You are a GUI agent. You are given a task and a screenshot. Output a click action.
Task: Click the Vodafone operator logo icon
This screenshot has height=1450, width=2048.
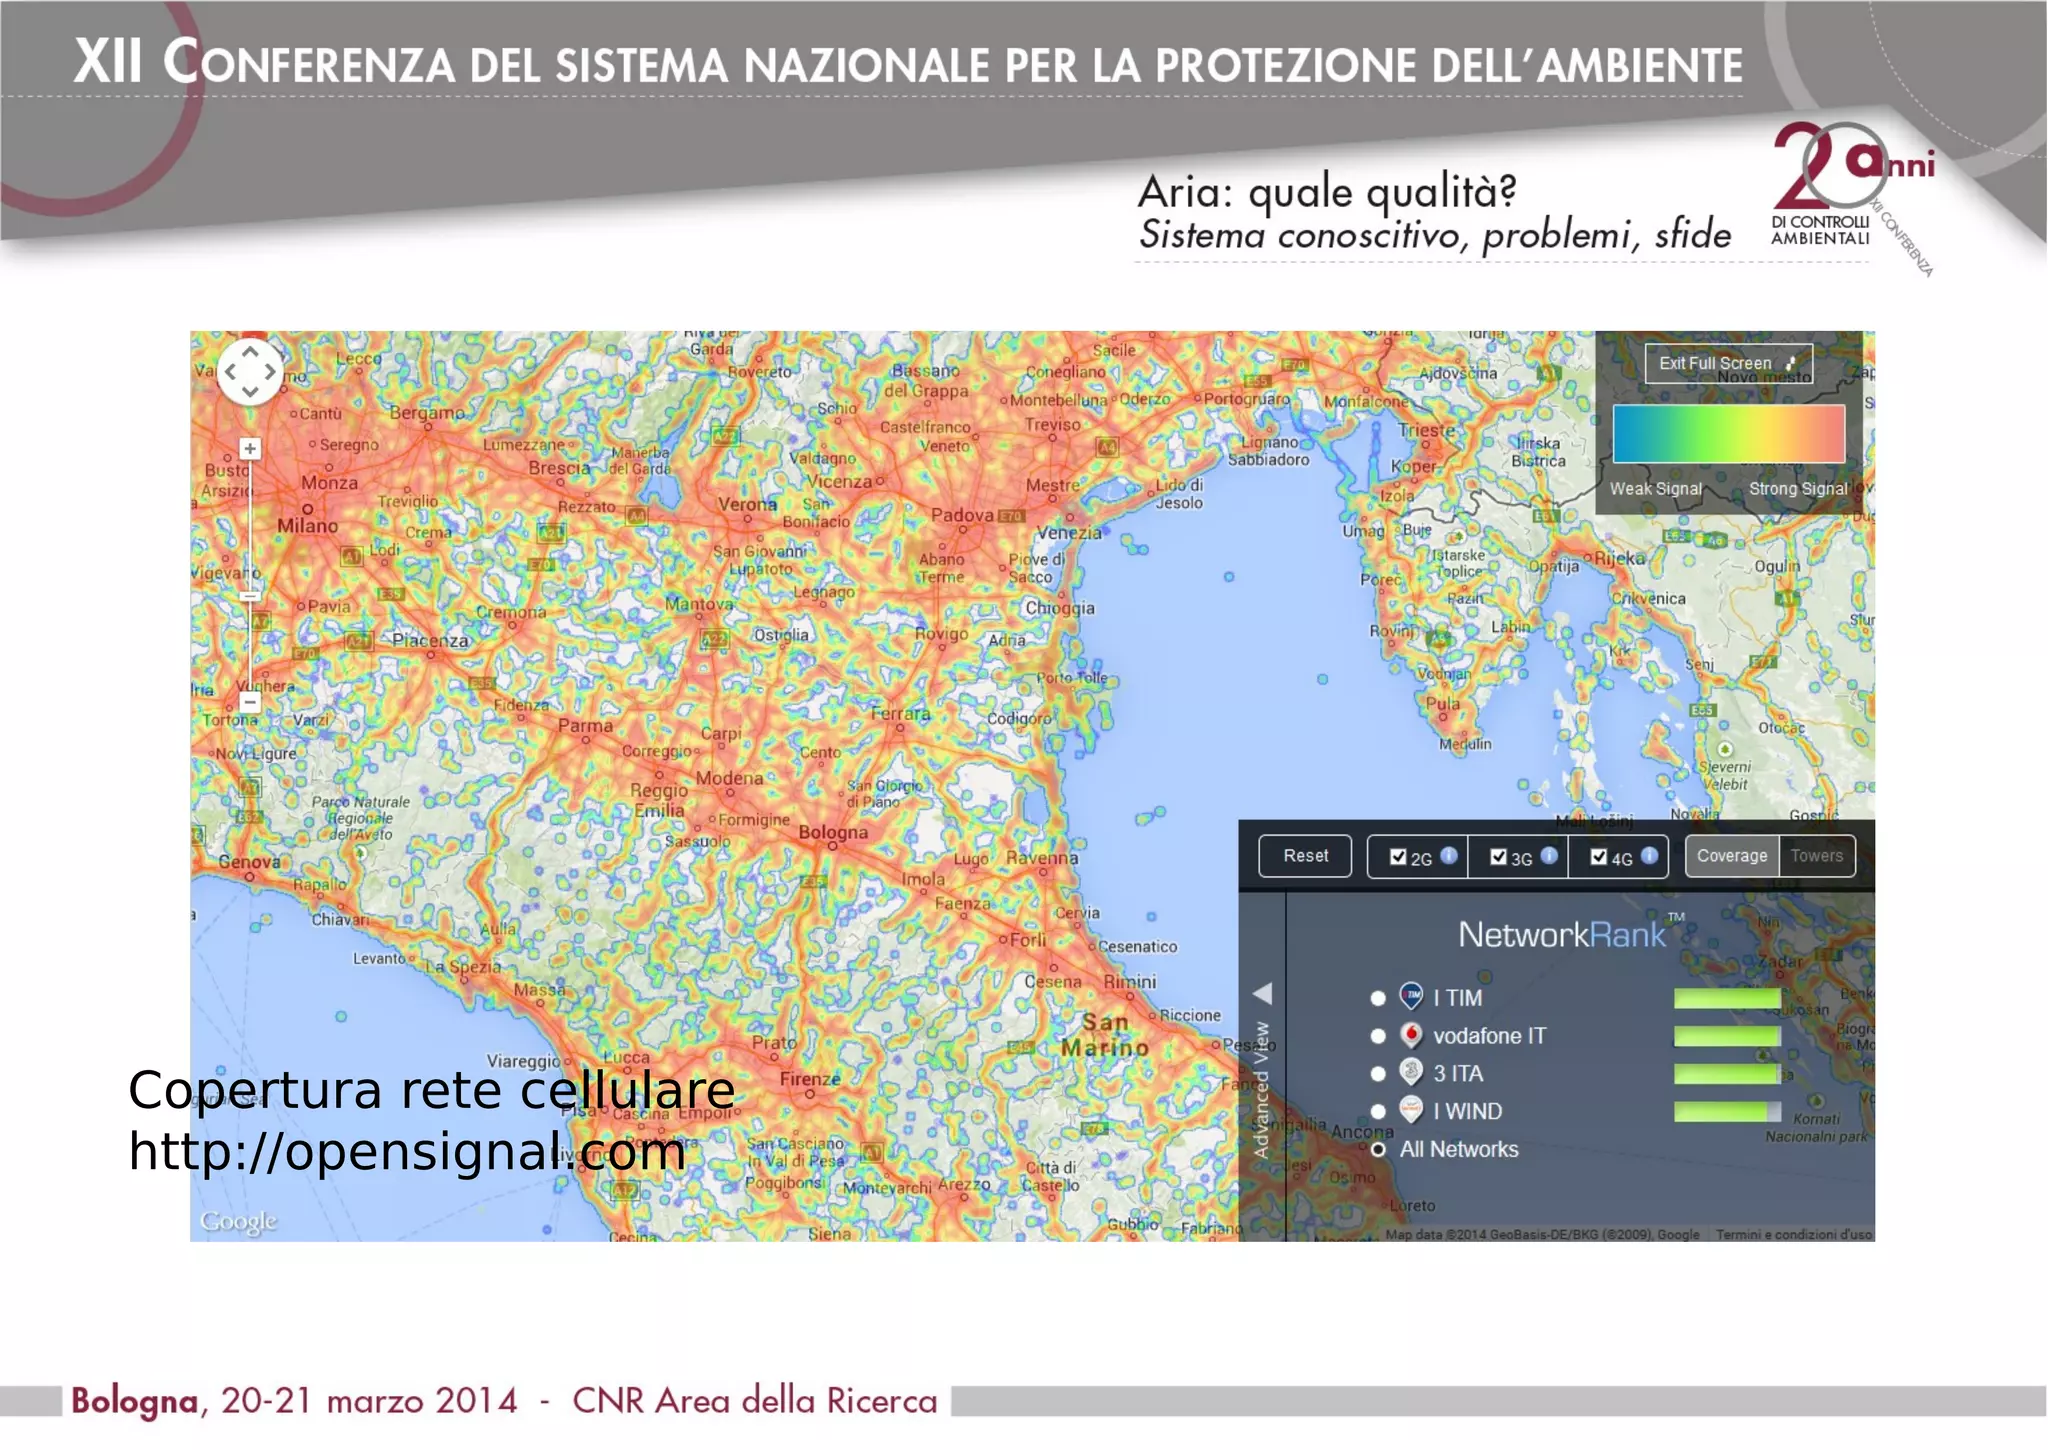tap(1411, 1034)
